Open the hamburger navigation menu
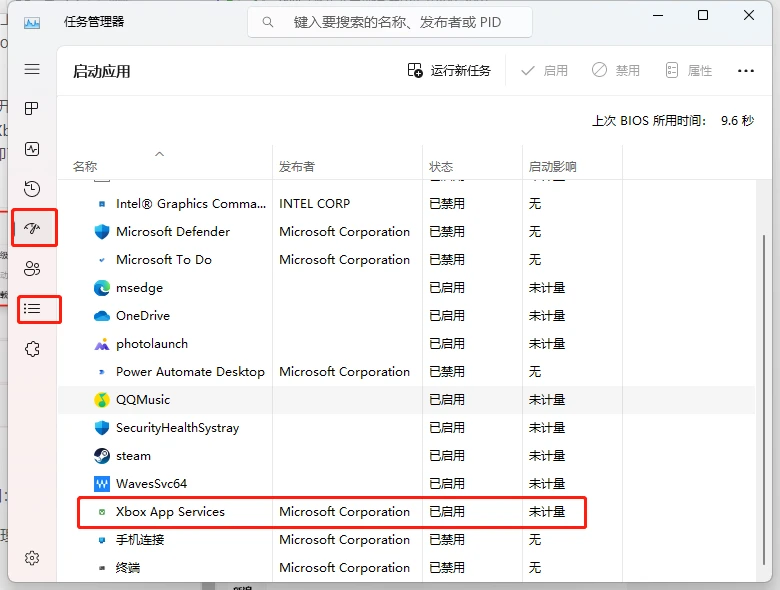This screenshot has height=590, width=780. pyautogui.click(x=32, y=69)
